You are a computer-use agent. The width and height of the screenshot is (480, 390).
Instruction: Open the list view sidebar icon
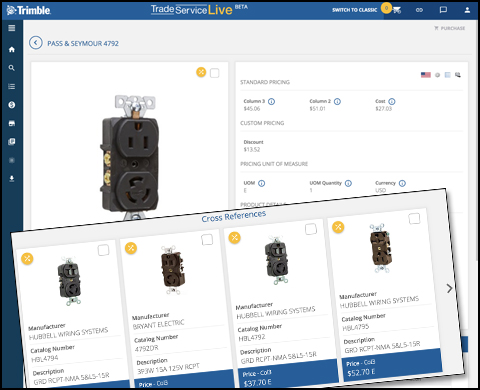coord(12,87)
